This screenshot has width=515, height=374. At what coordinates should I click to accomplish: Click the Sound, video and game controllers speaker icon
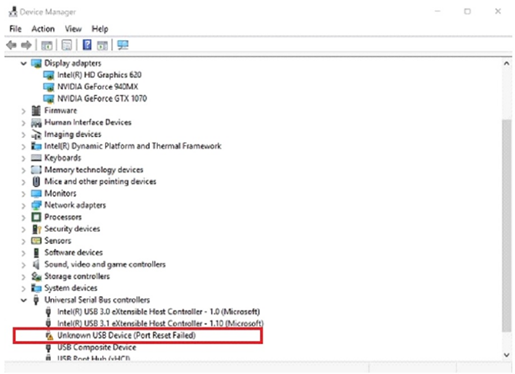pos(36,265)
